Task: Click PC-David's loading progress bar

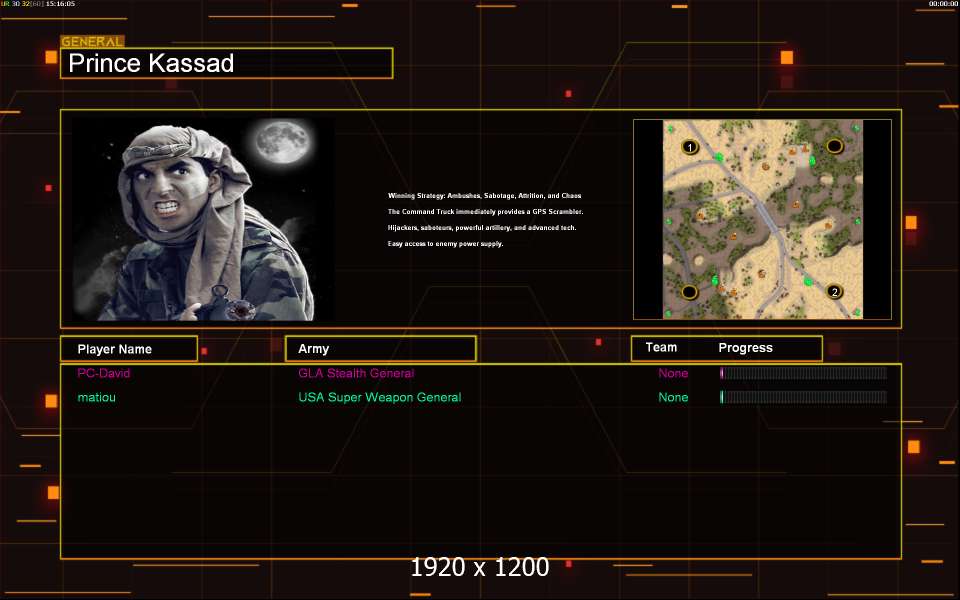Action: coord(803,374)
